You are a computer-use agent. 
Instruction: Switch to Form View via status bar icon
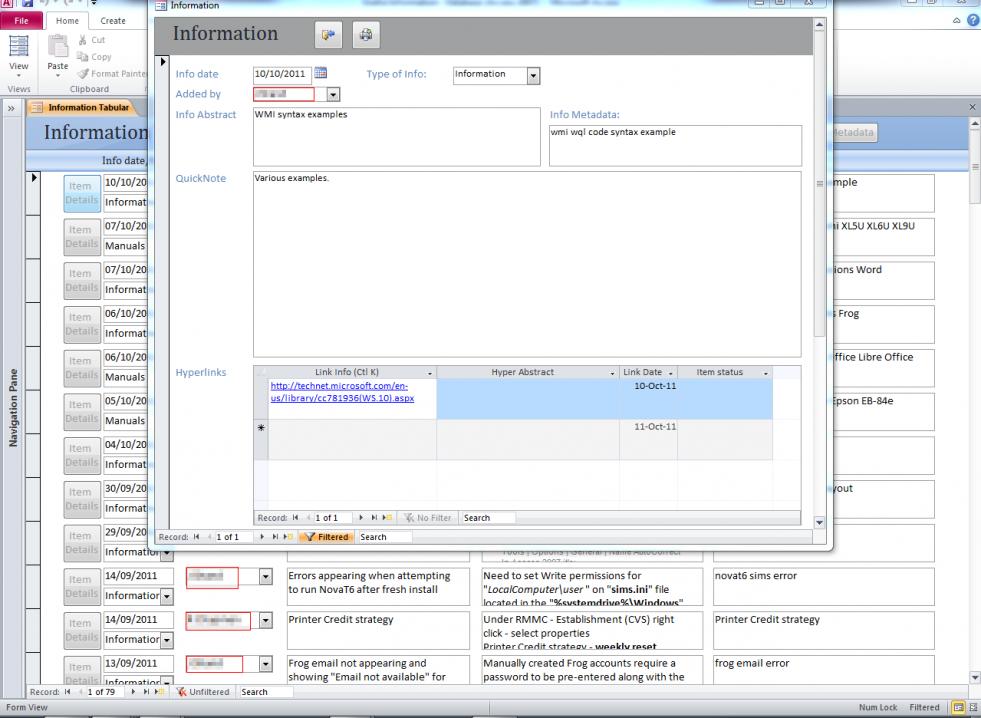[x=958, y=707]
